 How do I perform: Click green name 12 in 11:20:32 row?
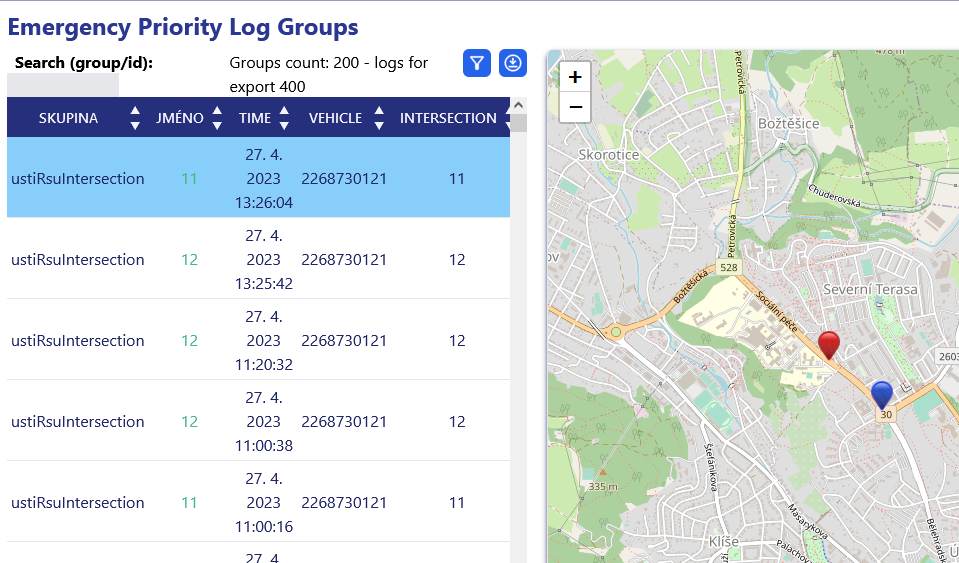[x=190, y=340]
